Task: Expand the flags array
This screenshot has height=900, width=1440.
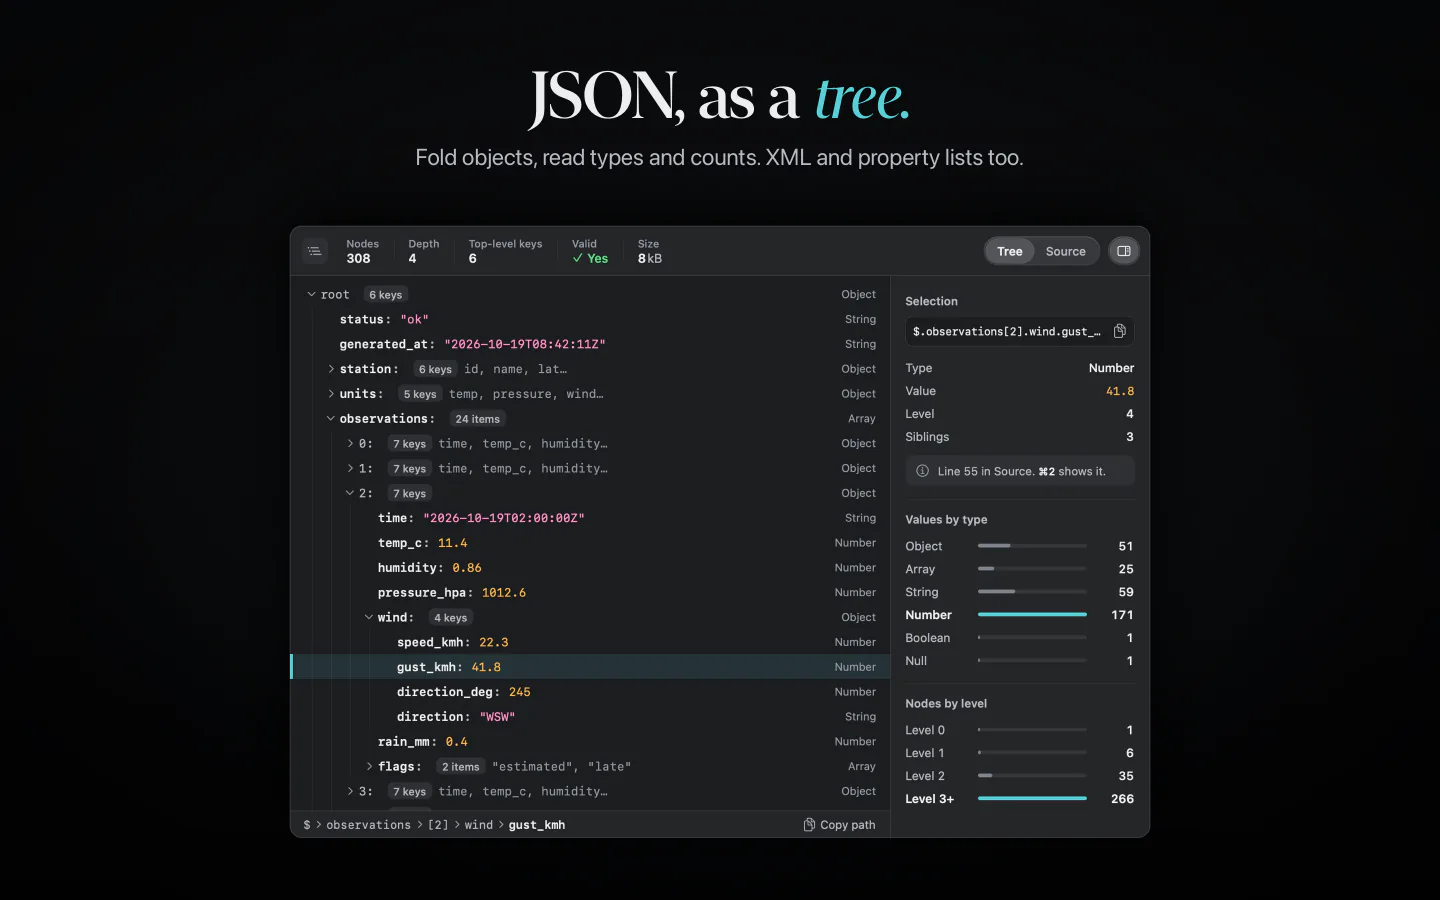Action: coord(369,766)
